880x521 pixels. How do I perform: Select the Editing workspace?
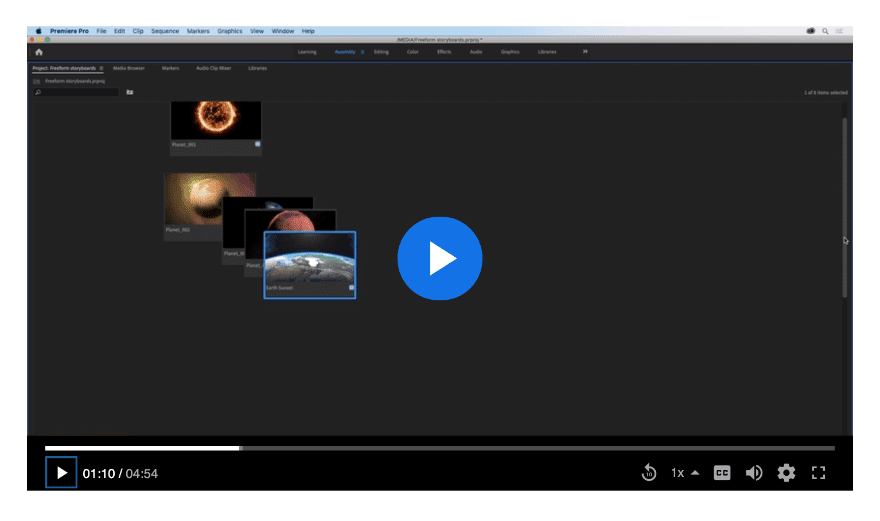tap(381, 51)
